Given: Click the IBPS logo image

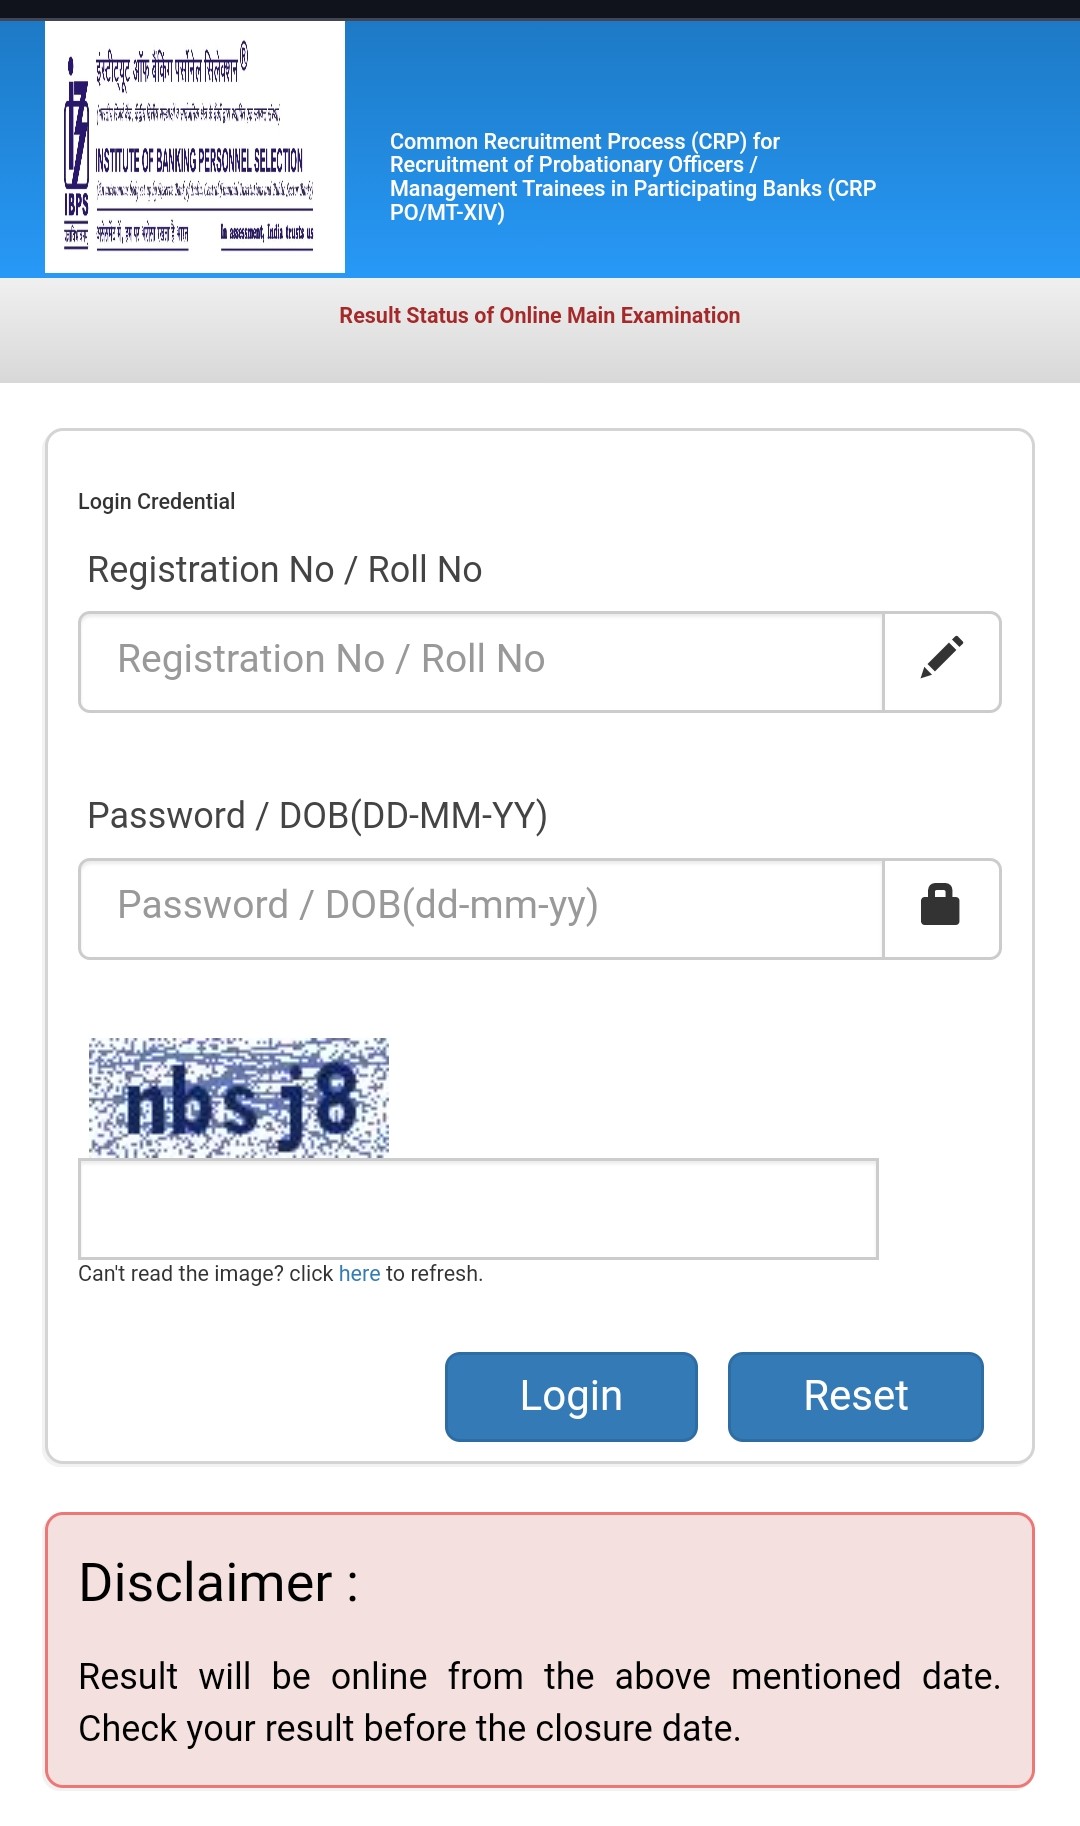Looking at the screenshot, I should click(195, 147).
